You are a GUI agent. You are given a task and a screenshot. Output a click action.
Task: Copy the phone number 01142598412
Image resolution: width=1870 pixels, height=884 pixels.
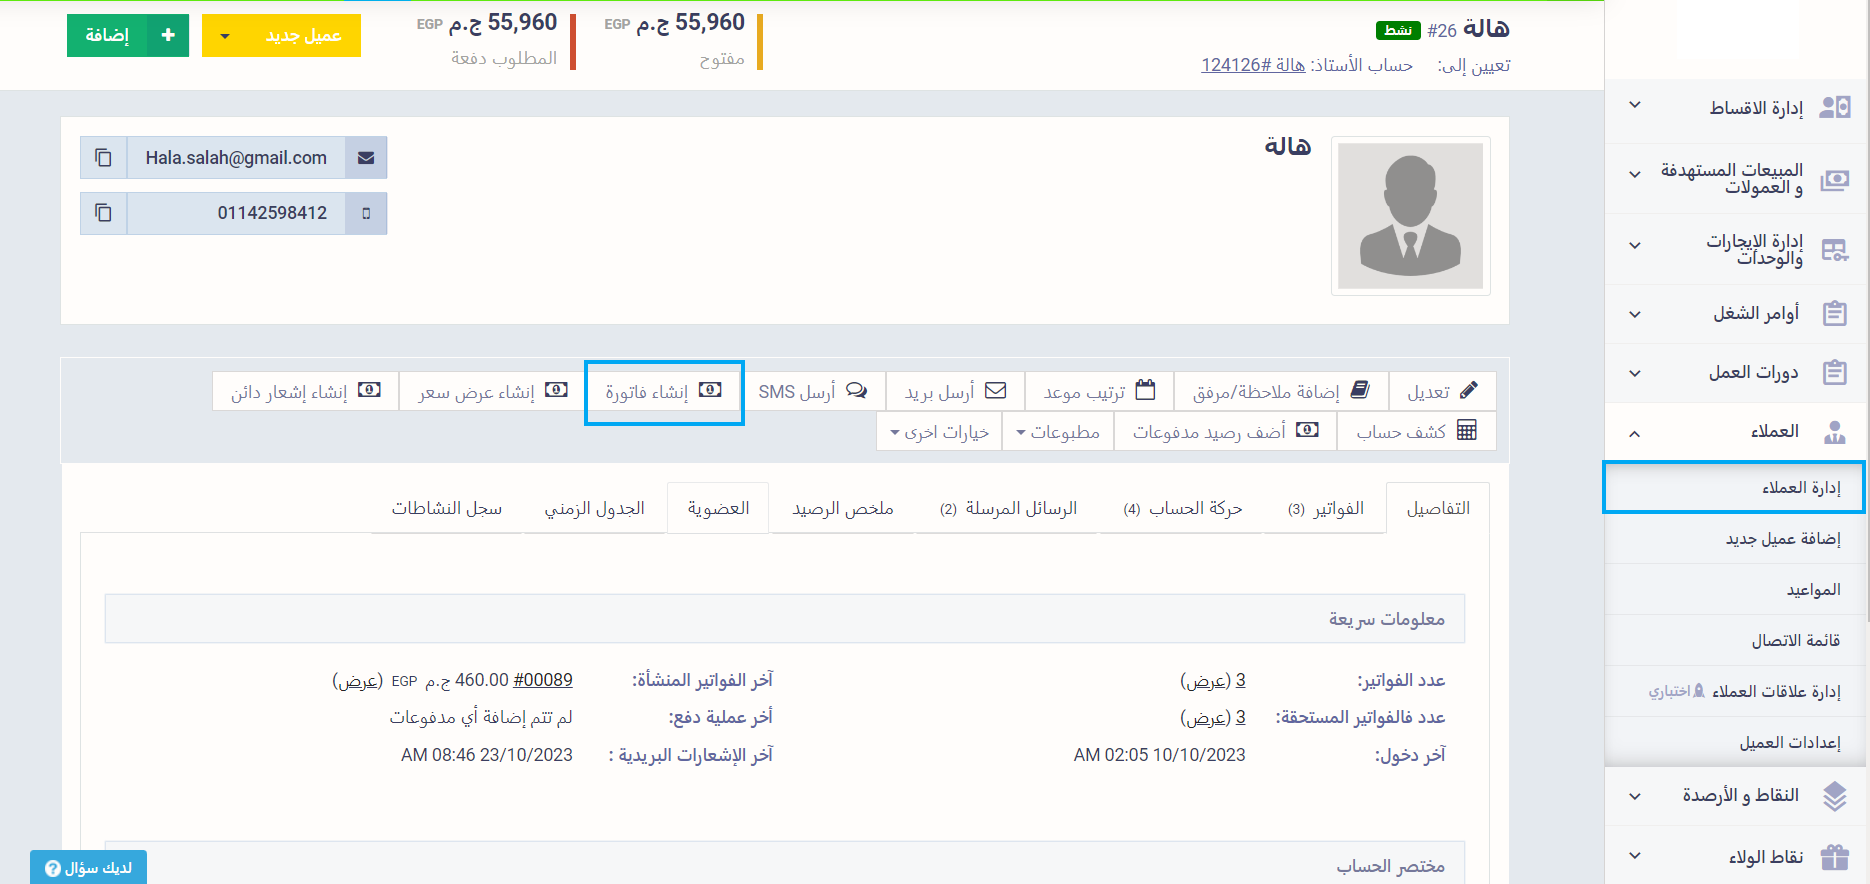tap(103, 213)
